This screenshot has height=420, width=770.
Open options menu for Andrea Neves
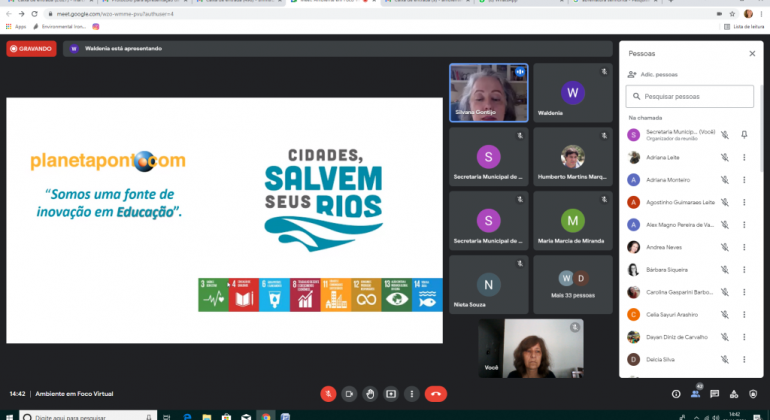point(744,247)
